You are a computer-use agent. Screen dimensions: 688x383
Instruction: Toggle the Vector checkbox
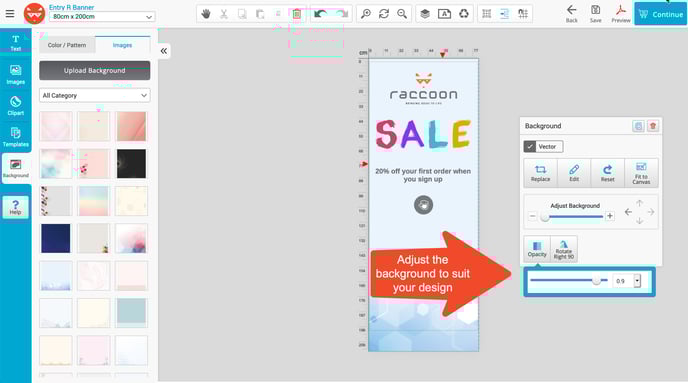click(530, 147)
